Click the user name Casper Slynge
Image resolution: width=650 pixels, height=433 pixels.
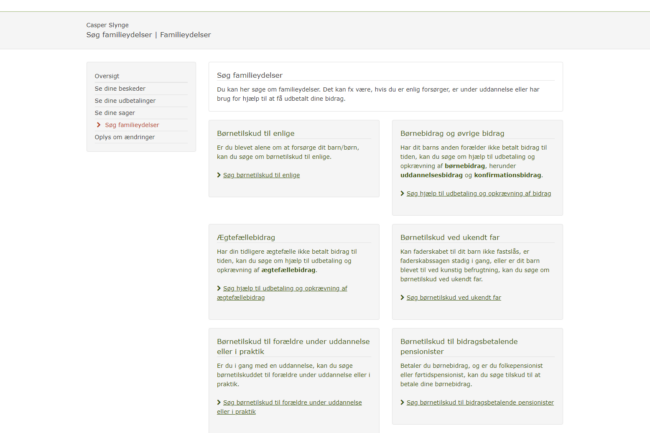point(107,25)
